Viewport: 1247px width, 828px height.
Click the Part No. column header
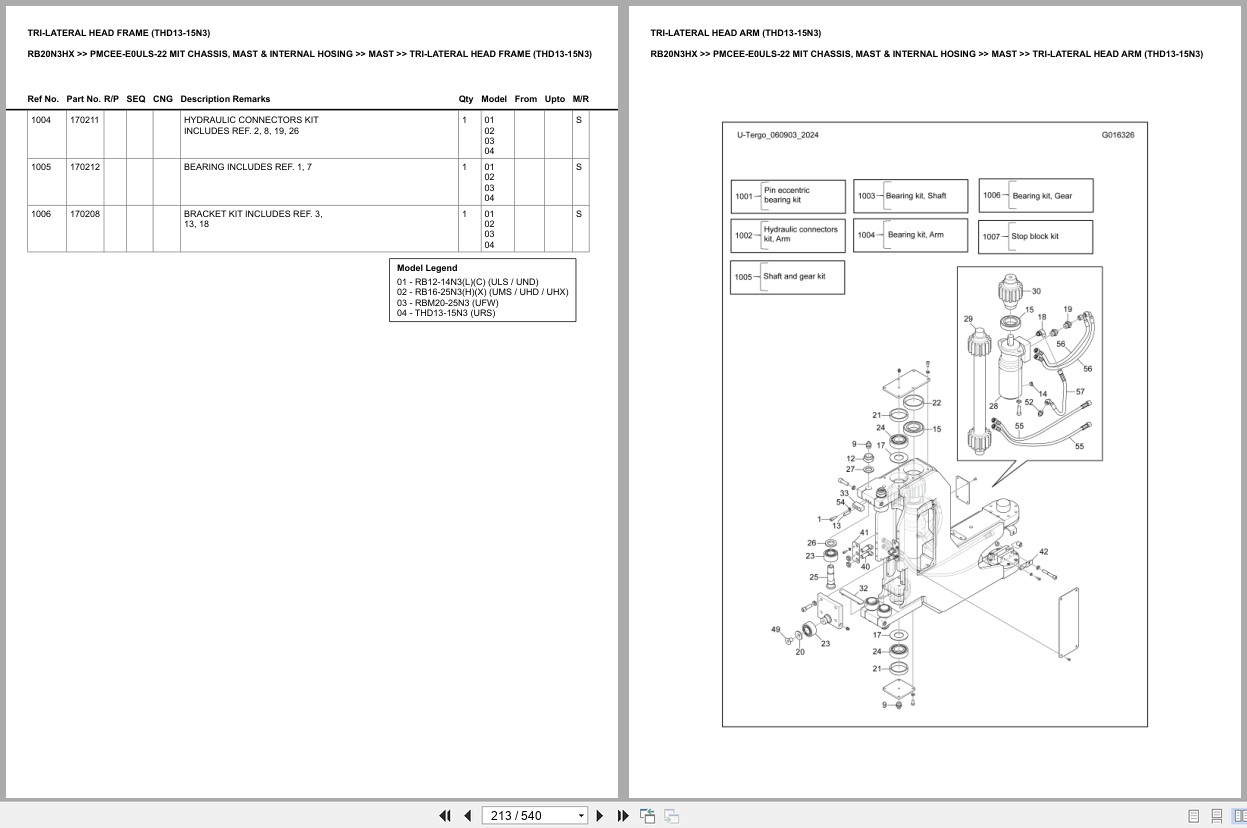click(83, 99)
